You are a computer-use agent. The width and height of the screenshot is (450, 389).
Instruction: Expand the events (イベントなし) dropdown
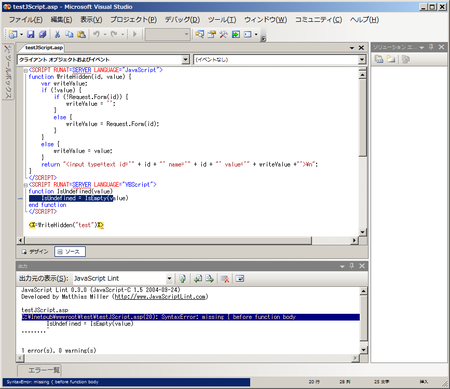point(362,60)
